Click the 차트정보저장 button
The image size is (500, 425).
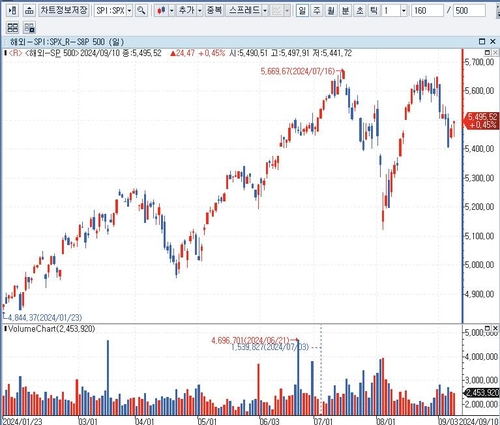tap(64, 11)
